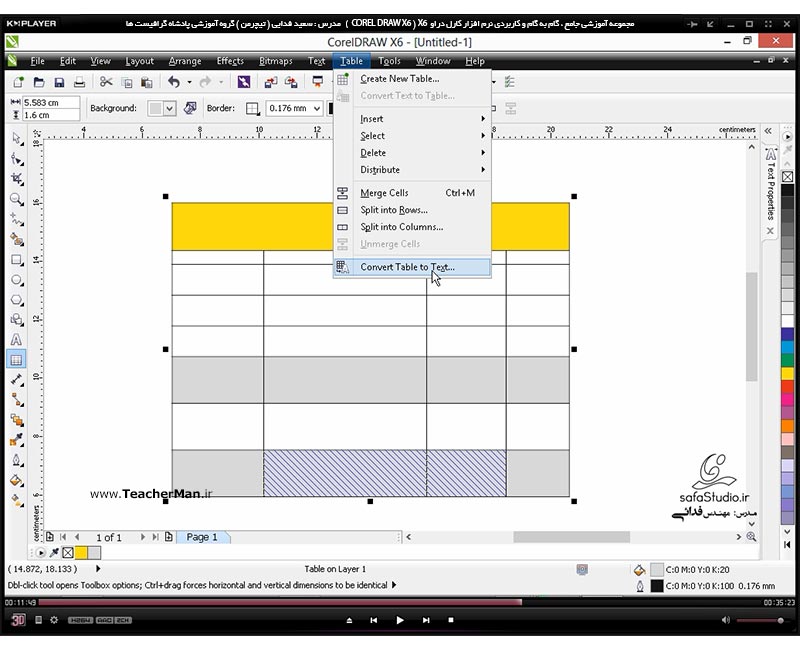Activate the Zoom tool

point(17,199)
